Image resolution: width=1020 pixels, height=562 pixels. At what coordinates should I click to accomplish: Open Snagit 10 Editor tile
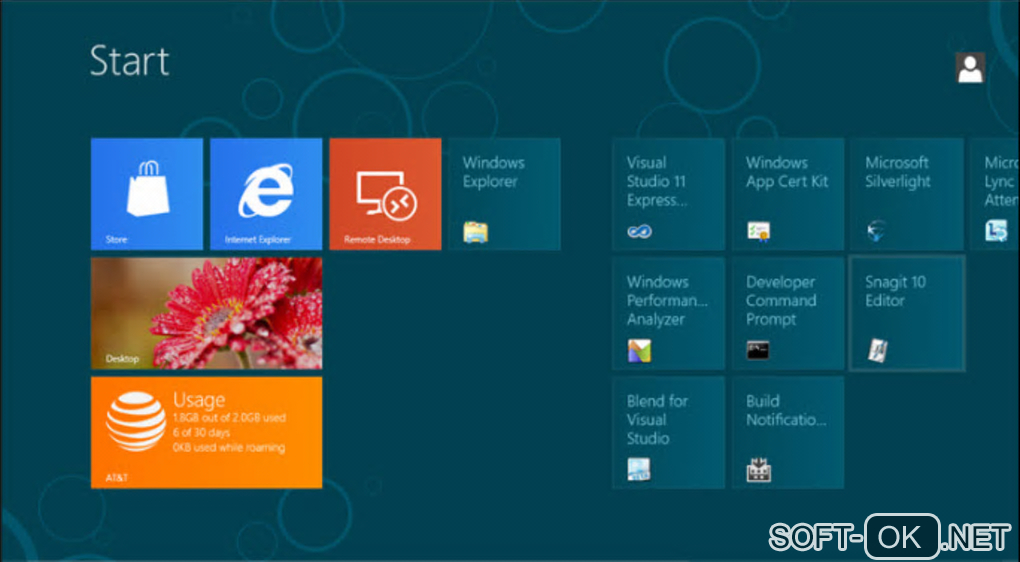907,314
